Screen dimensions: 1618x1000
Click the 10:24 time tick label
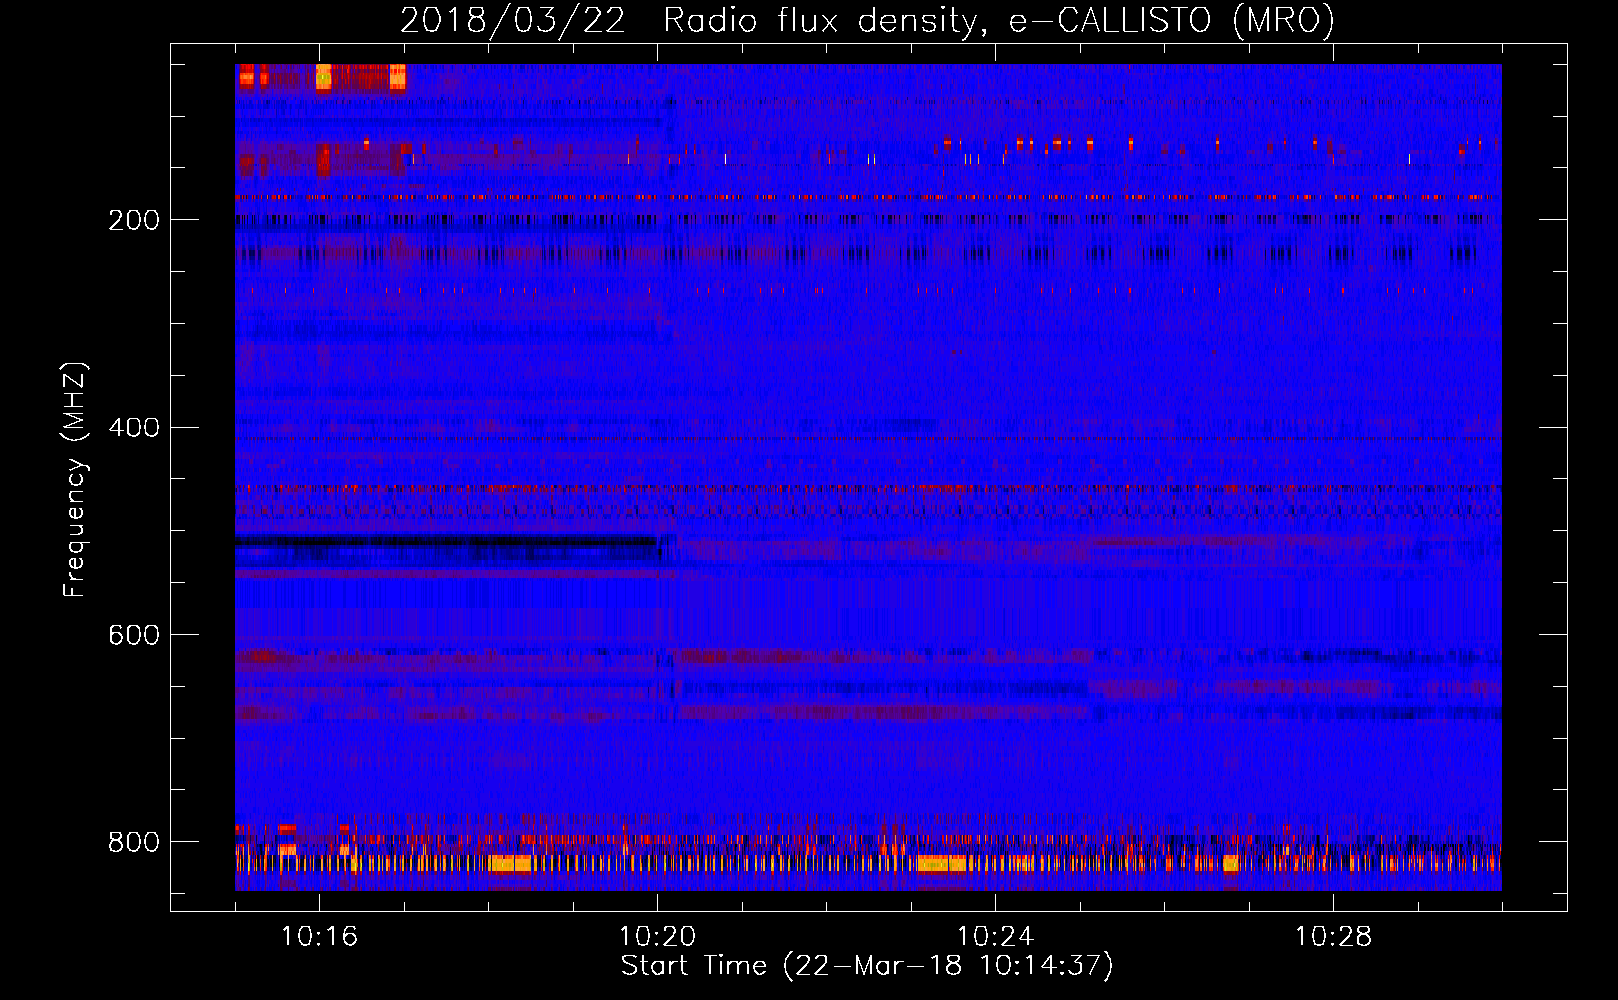pyautogui.click(x=995, y=937)
